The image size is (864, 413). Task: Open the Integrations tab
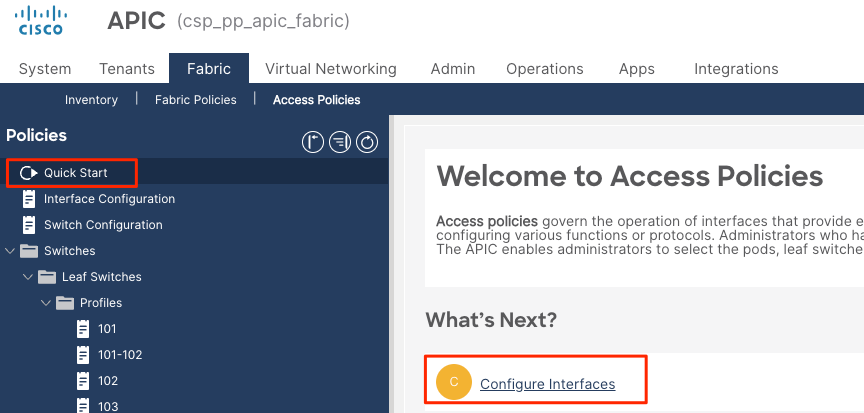[736, 69]
